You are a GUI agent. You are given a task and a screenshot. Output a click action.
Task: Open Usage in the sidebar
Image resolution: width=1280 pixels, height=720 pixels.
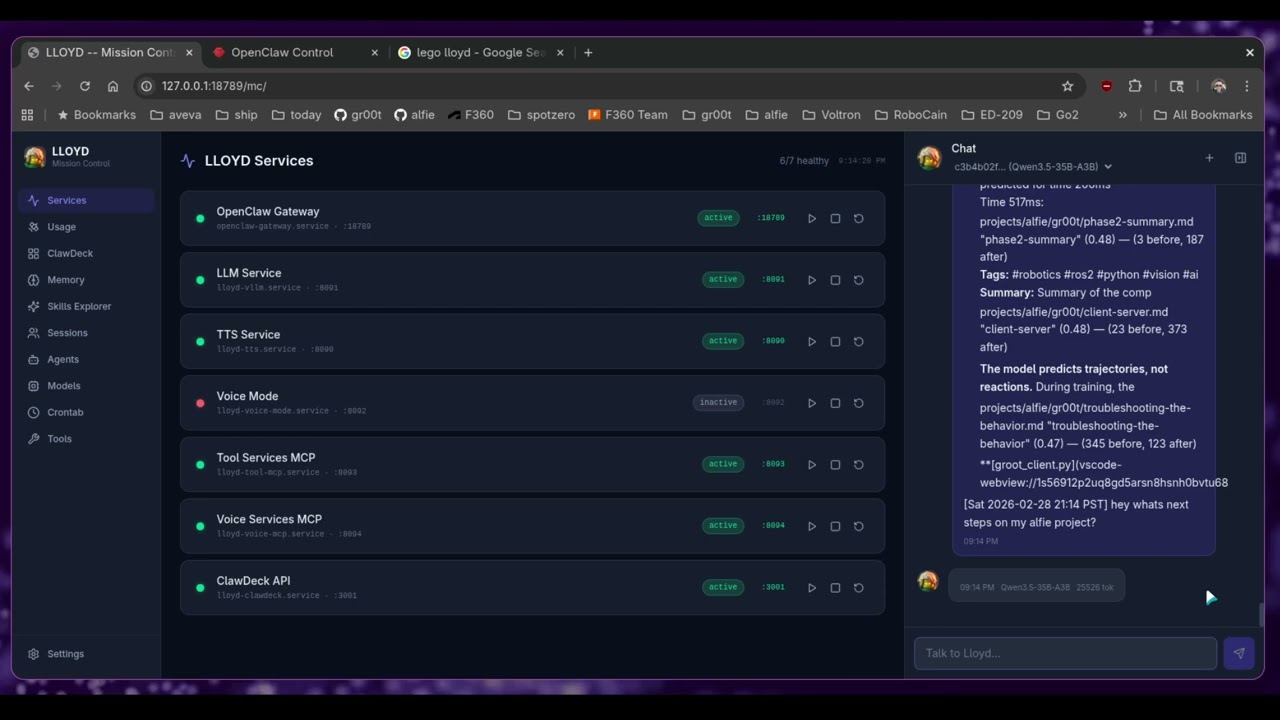(x=86, y=227)
